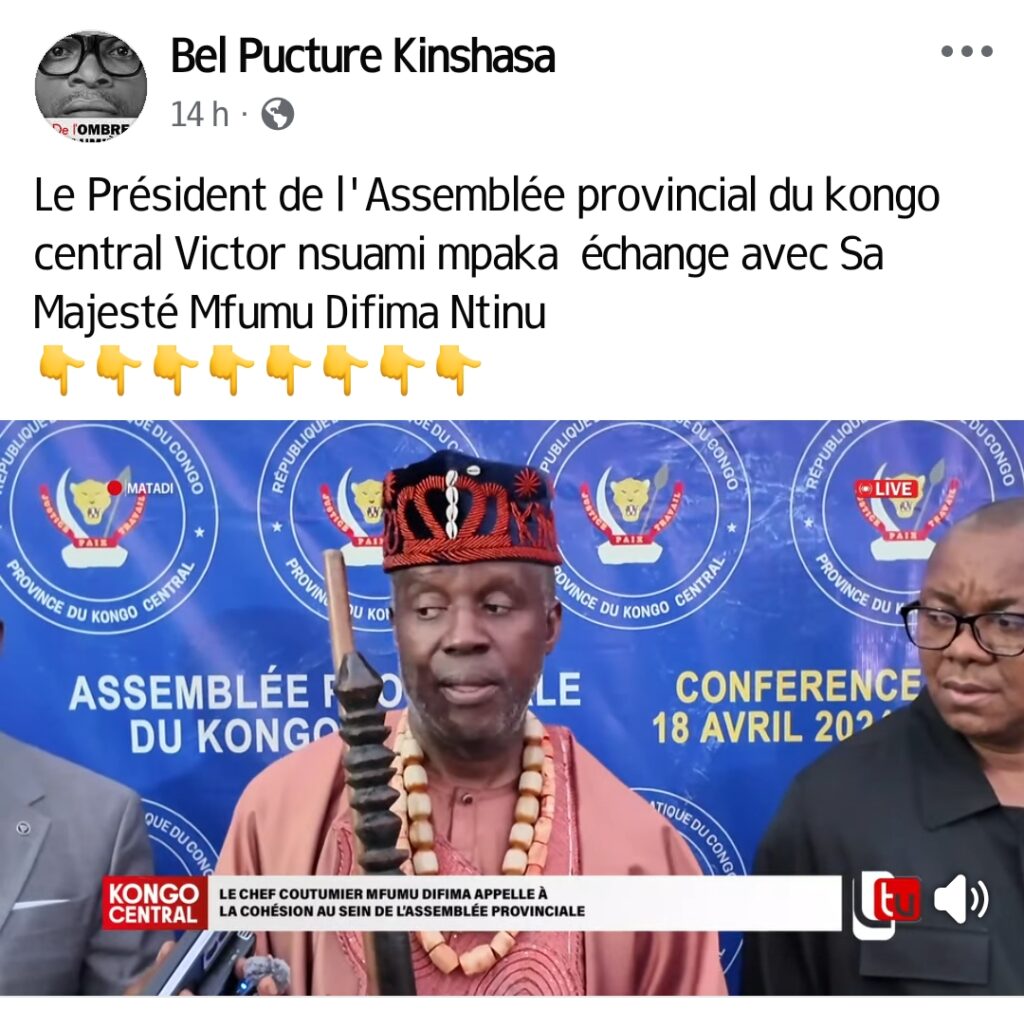
Task: Click the last pointing-down hand emoji
Action: pyautogui.click(x=458, y=370)
